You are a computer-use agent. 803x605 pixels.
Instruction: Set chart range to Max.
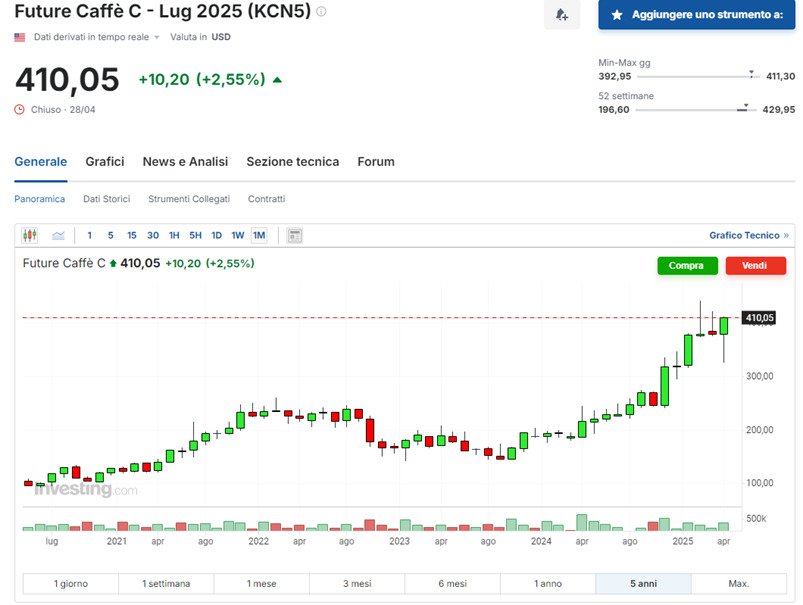tap(738, 583)
